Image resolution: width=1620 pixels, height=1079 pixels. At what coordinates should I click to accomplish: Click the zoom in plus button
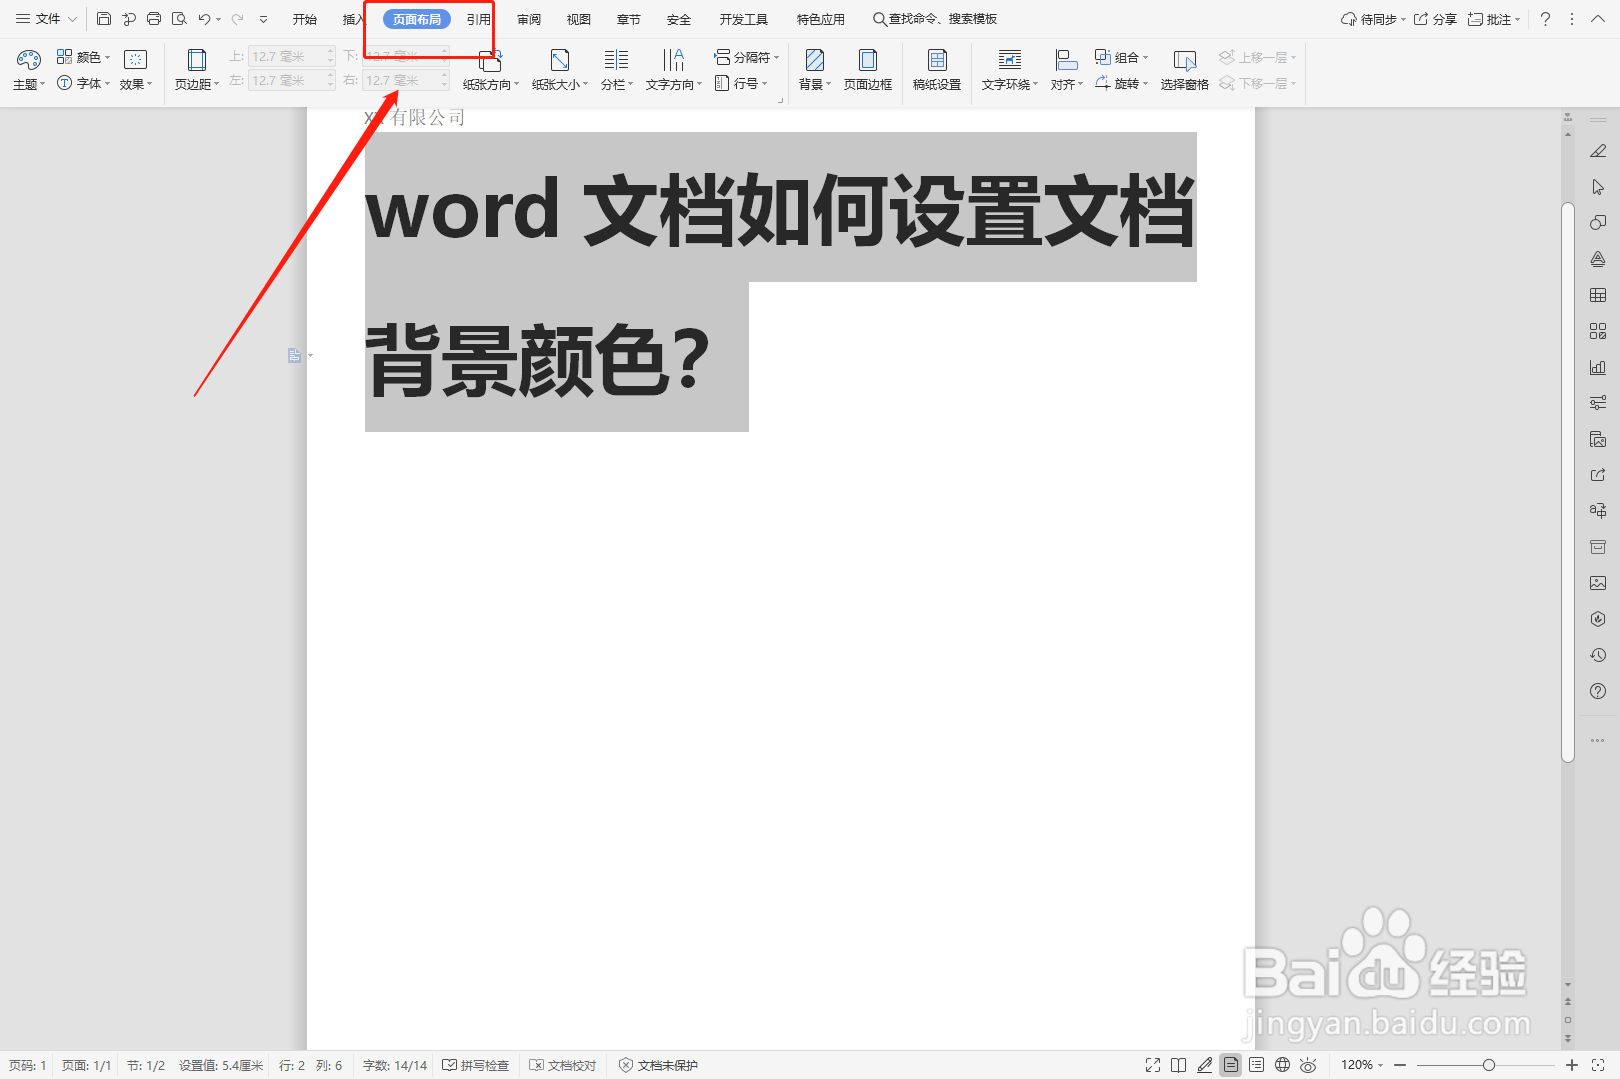click(1572, 1065)
